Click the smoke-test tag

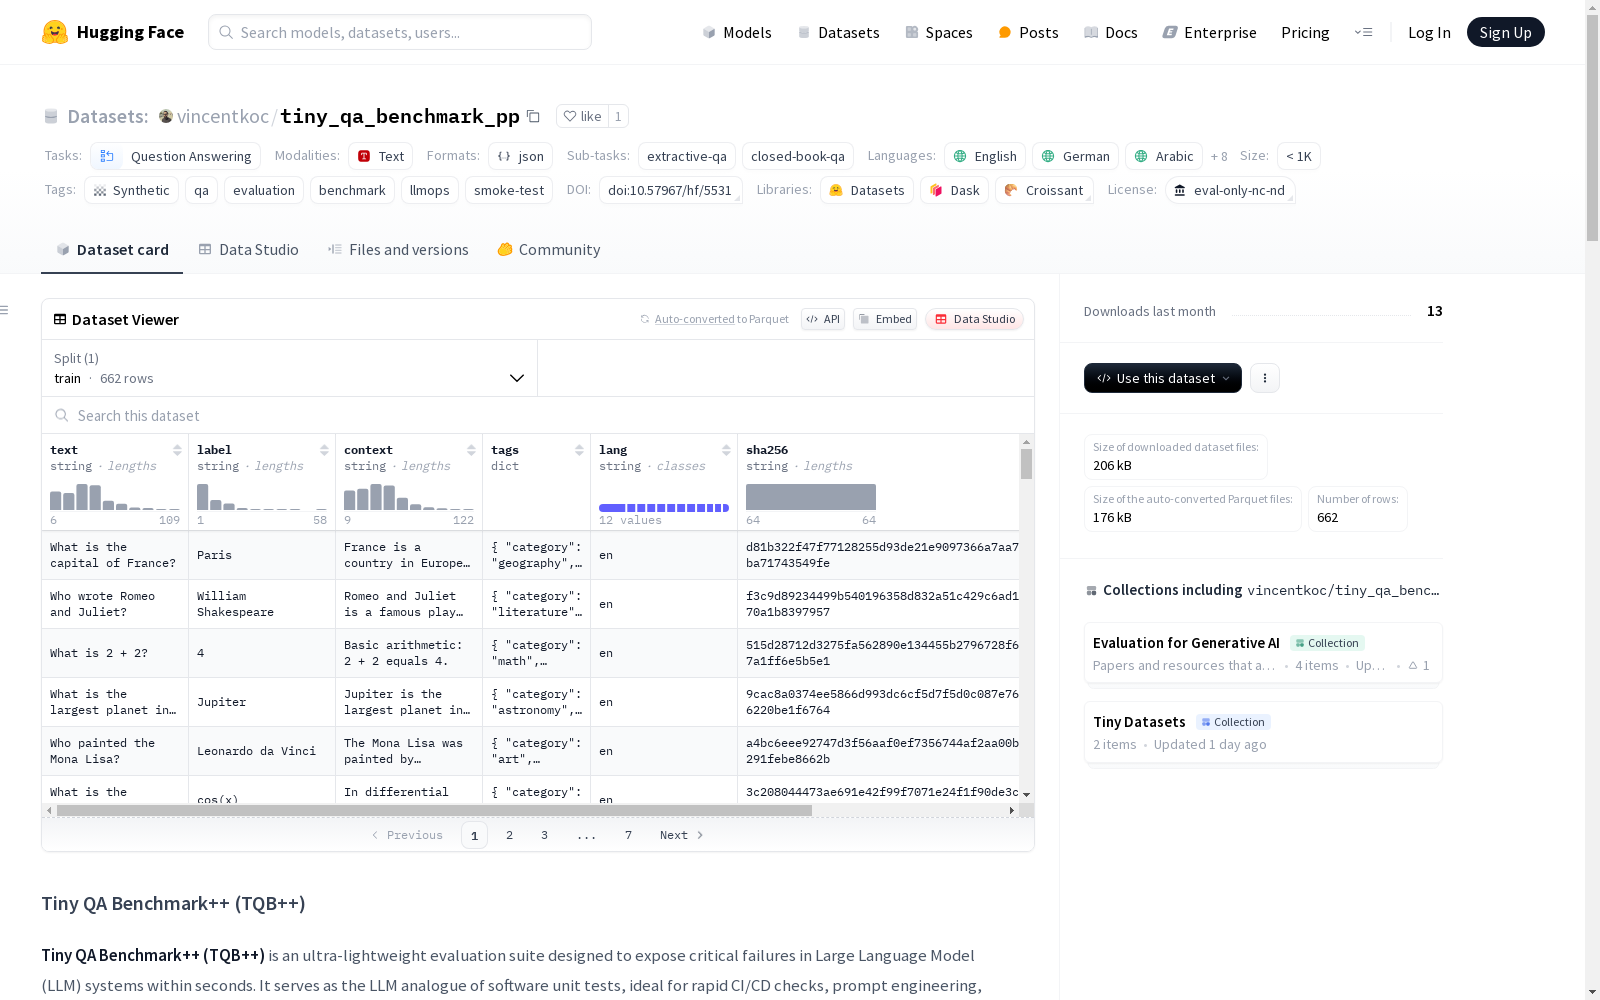tap(509, 190)
